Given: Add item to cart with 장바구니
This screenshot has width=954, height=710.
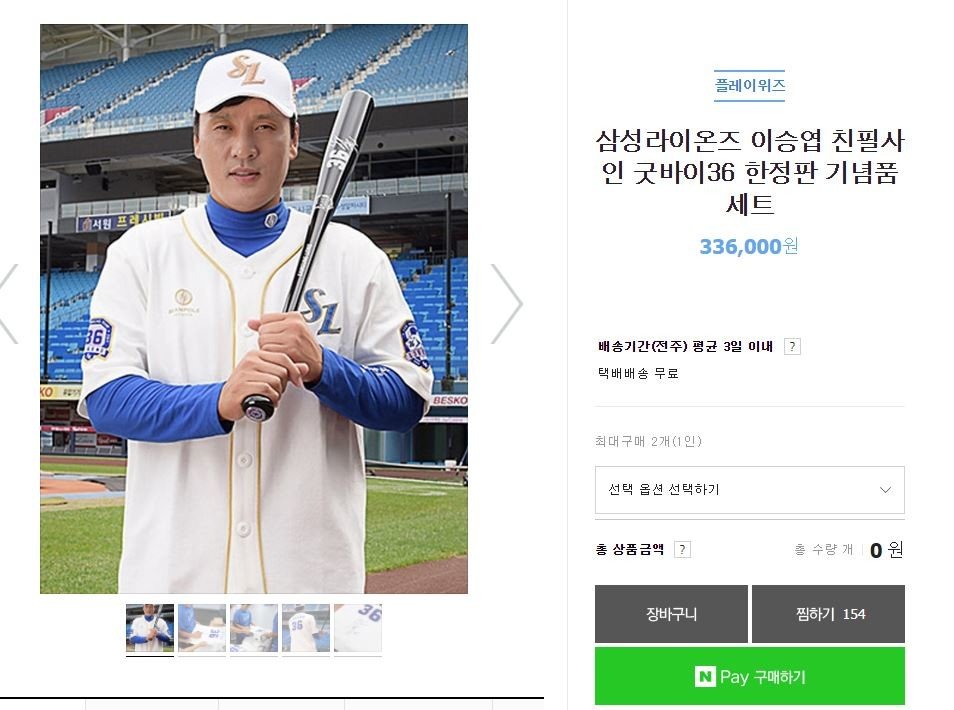Looking at the screenshot, I should pos(671,614).
